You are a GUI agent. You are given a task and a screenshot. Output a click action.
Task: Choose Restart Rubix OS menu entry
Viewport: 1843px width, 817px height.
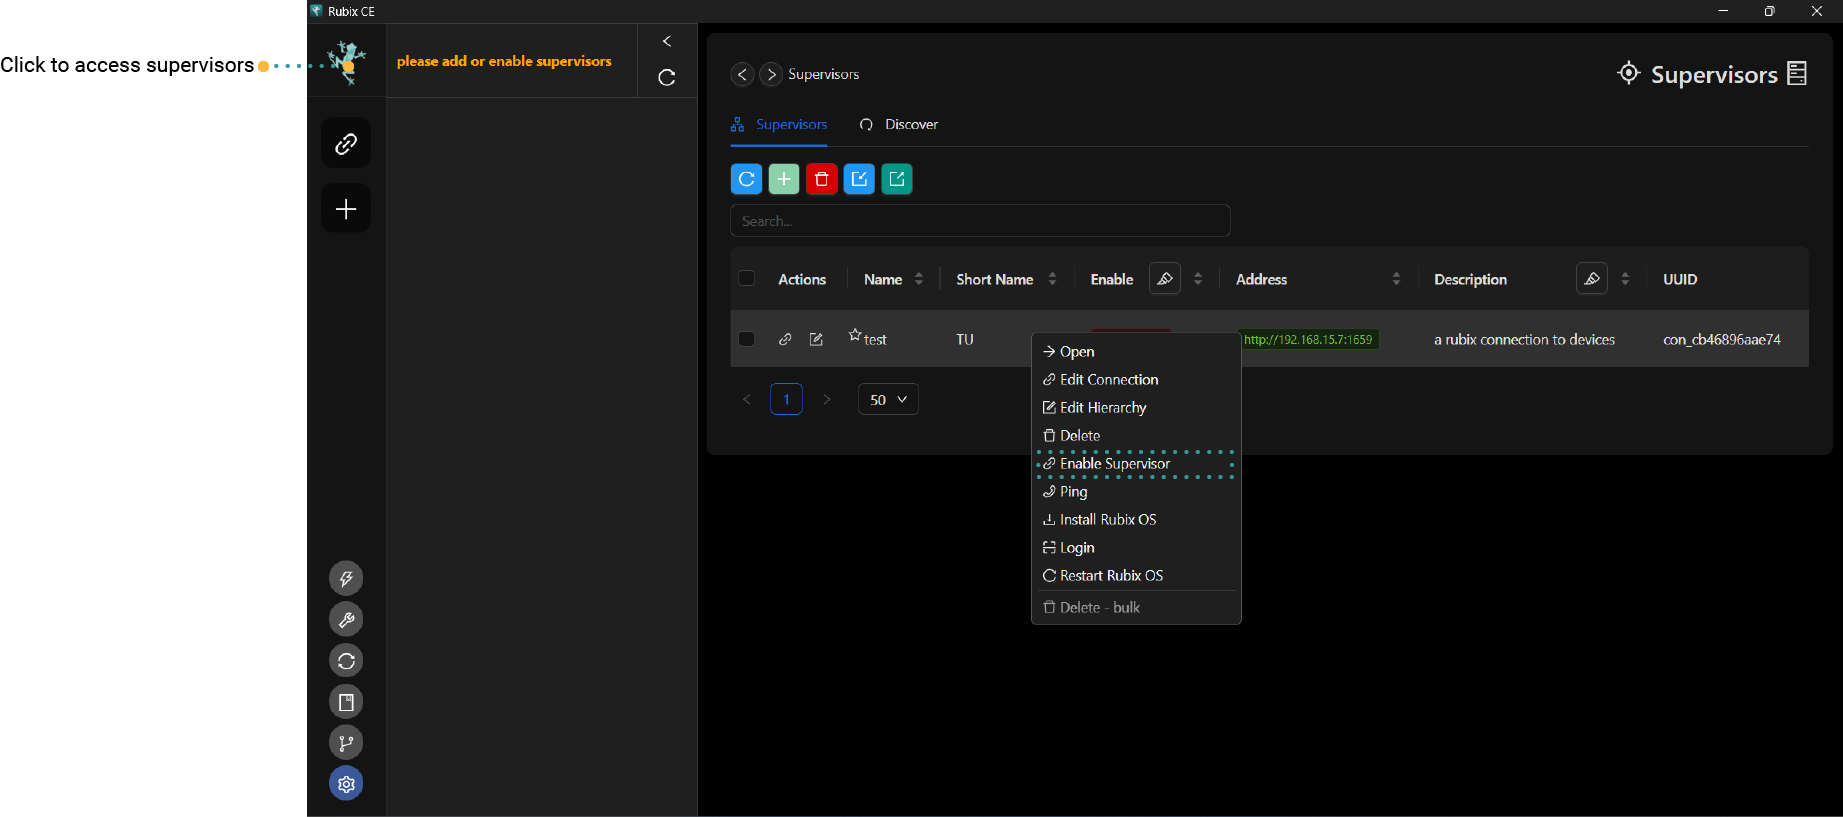[1136, 576]
